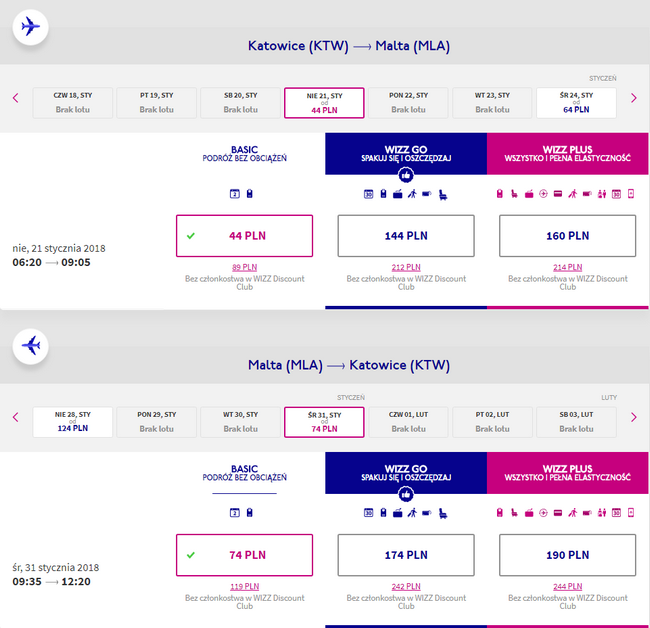Select the 74 PLN BASIC return fare
This screenshot has width=650, height=628.
(x=244, y=555)
